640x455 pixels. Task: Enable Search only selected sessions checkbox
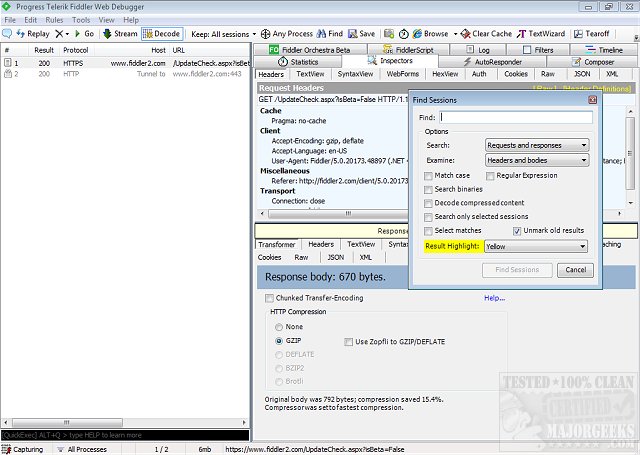pos(428,217)
